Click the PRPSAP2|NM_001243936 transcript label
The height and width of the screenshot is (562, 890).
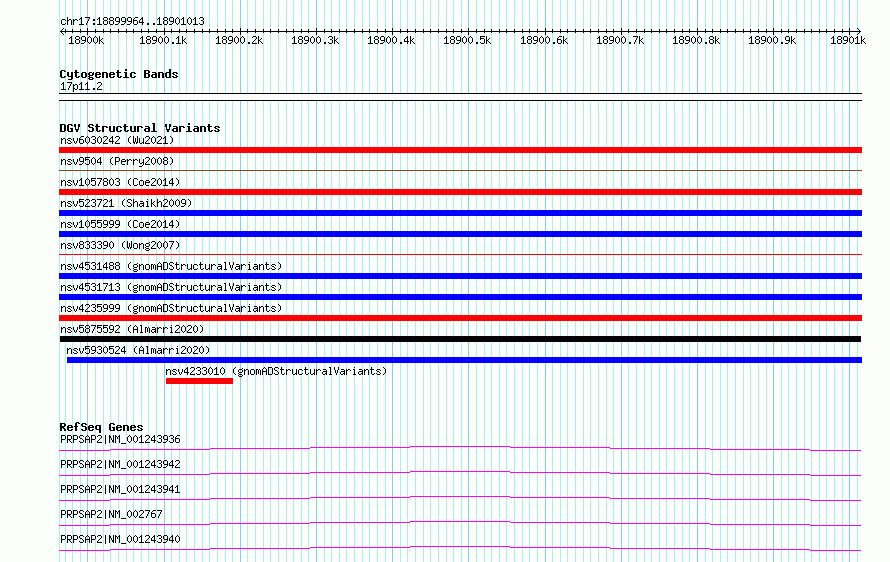click(x=120, y=439)
